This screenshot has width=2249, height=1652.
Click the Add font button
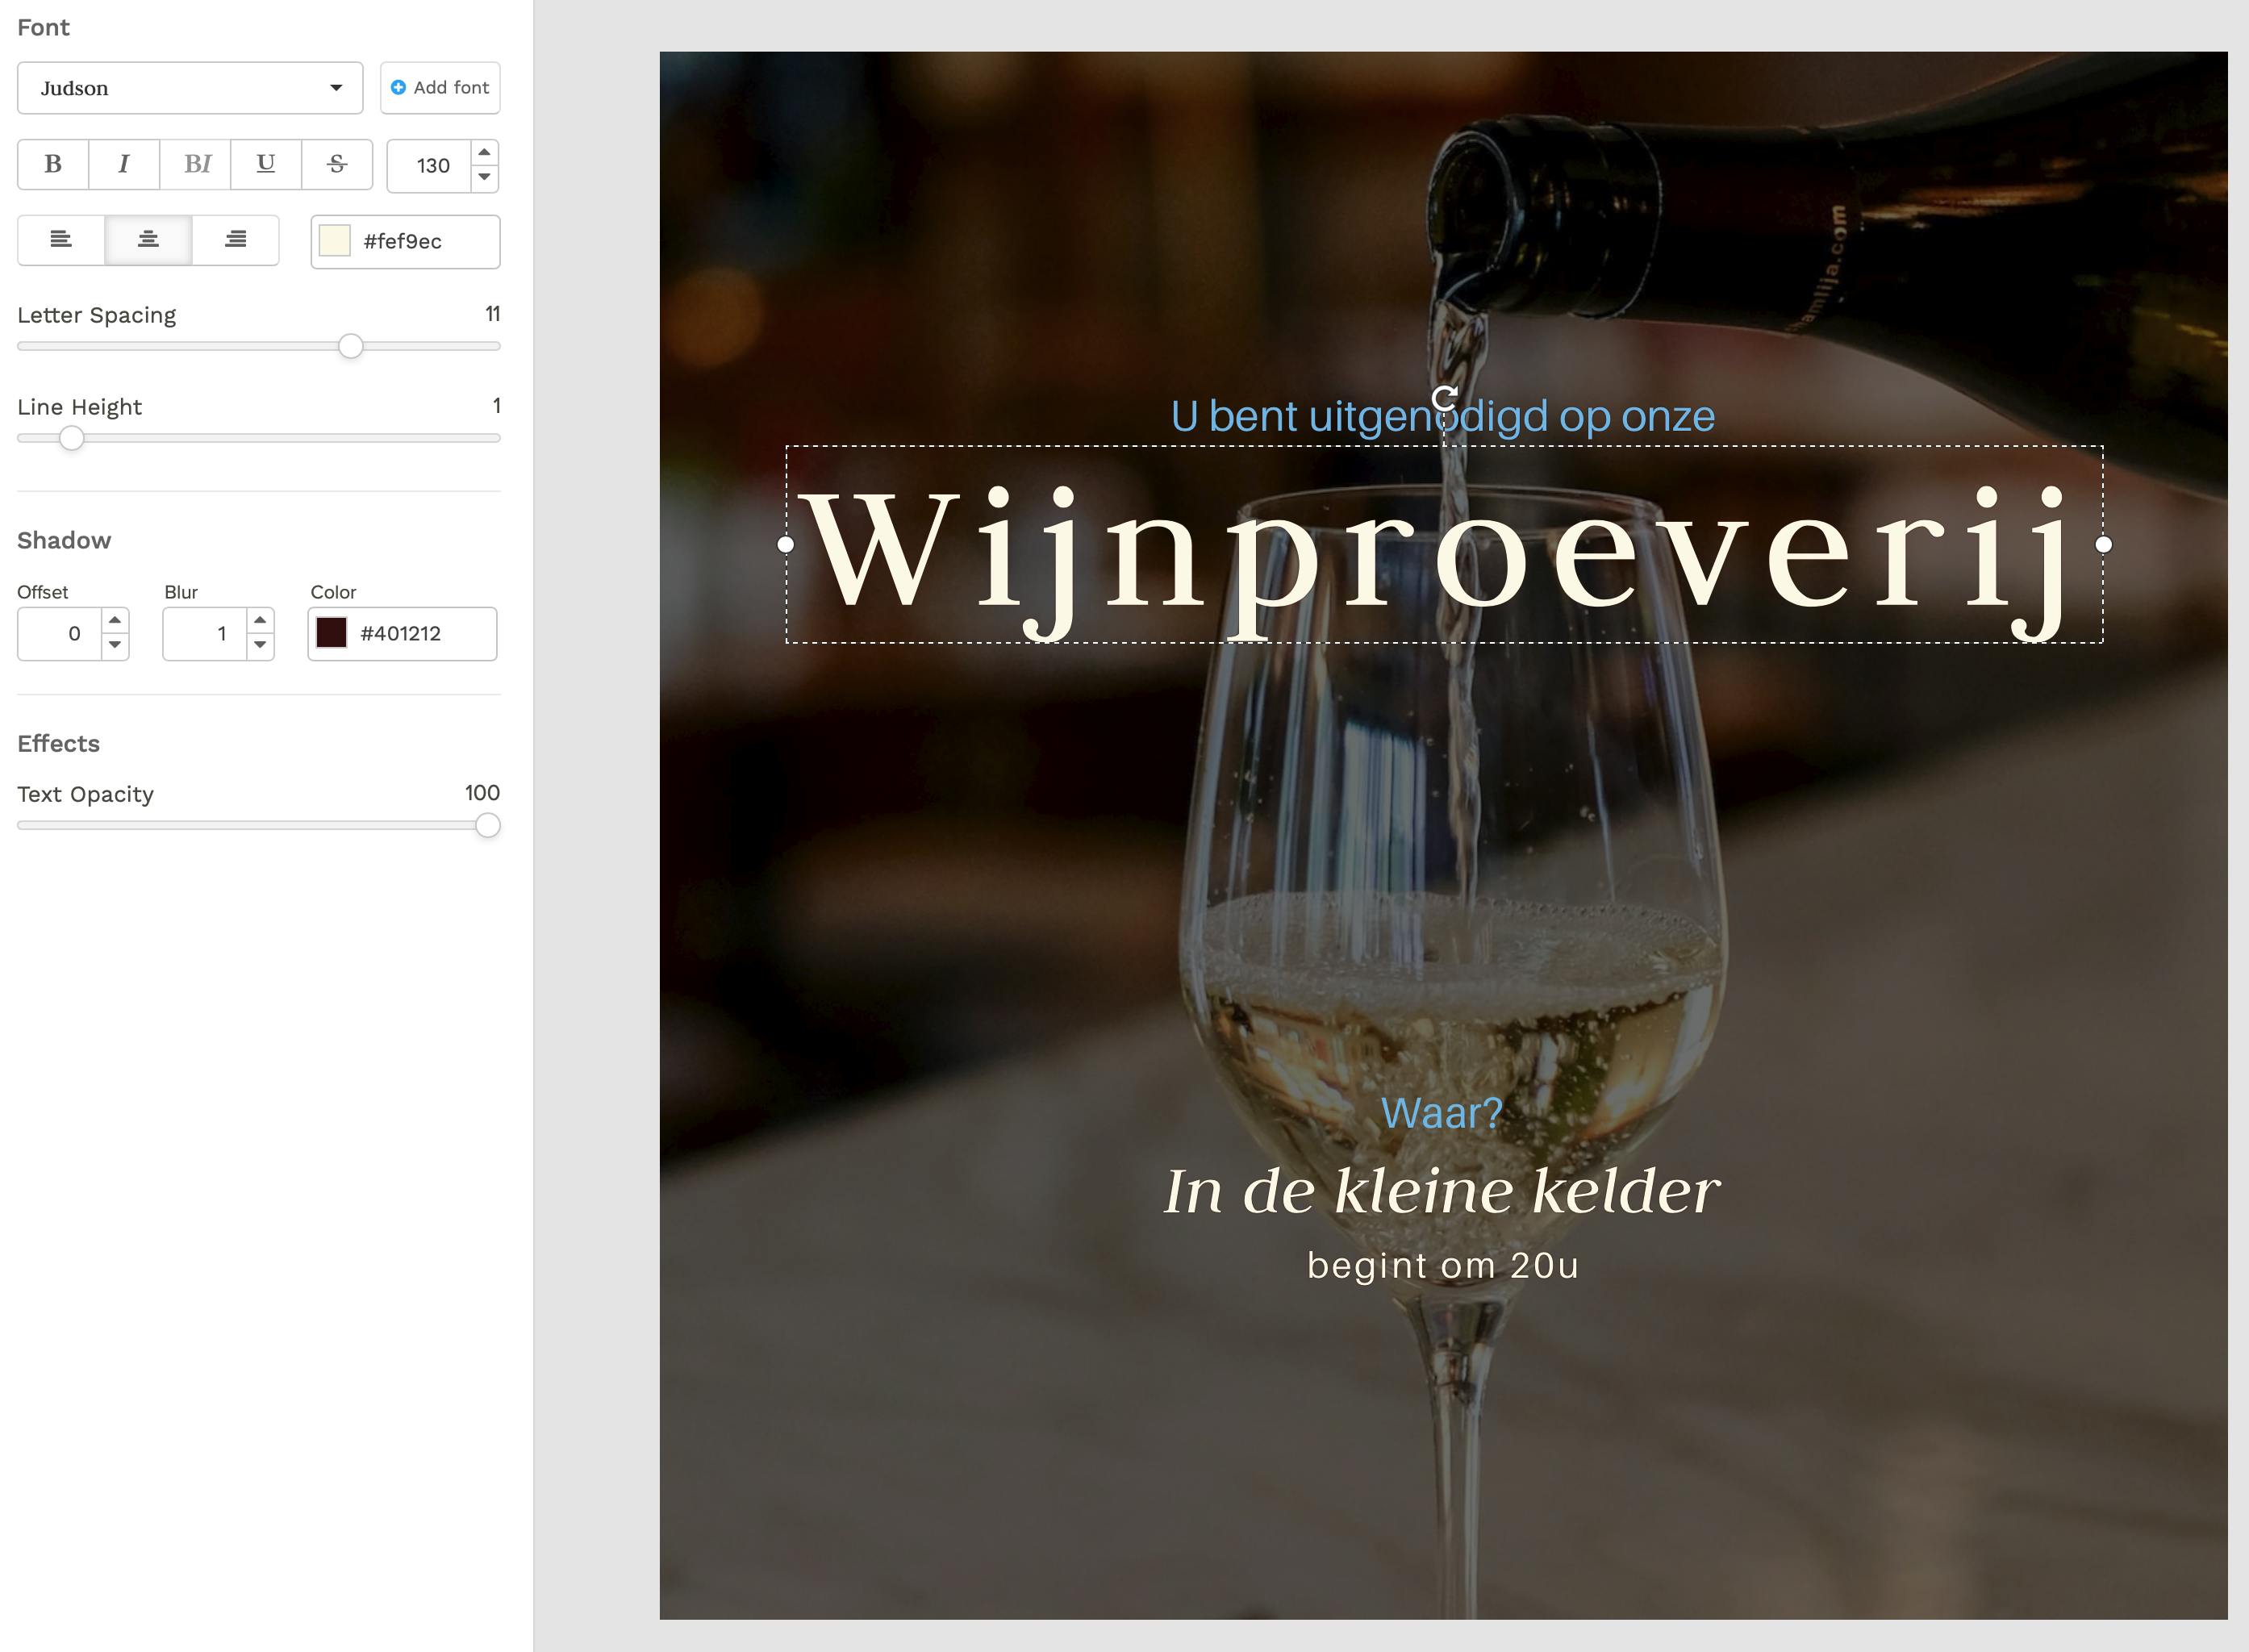click(440, 88)
